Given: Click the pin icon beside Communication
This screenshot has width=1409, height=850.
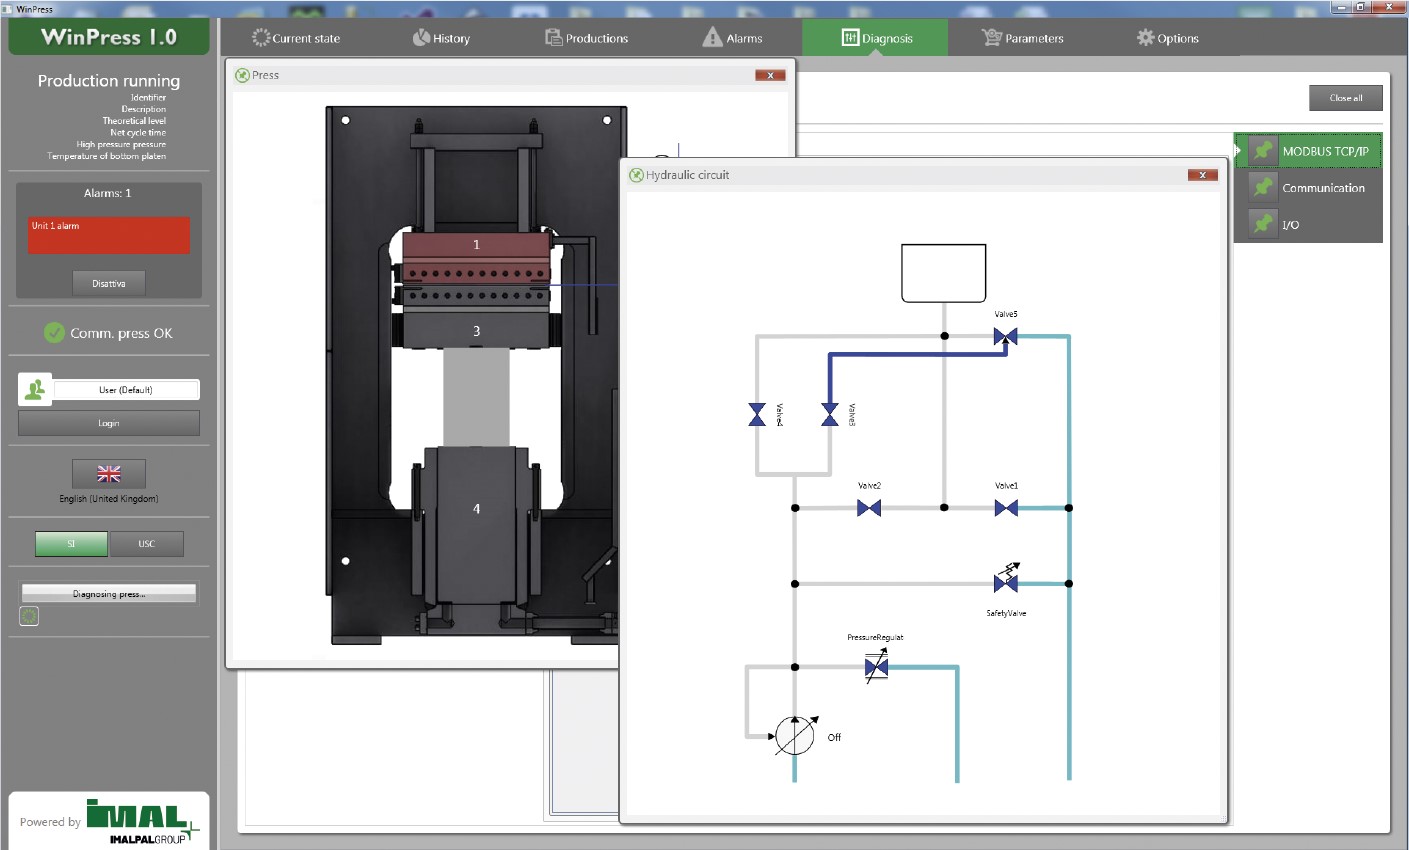Looking at the screenshot, I should (1263, 187).
